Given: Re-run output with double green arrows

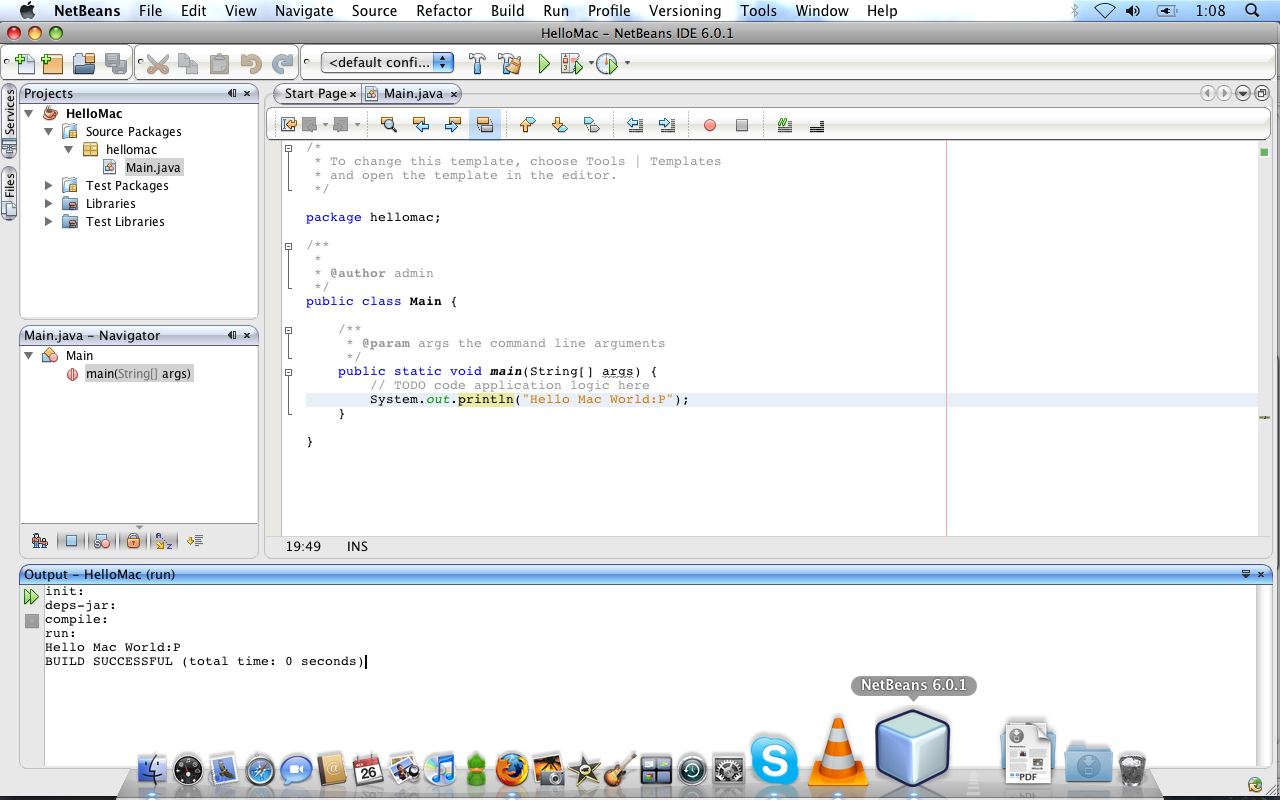Looking at the screenshot, I should 31,597.
